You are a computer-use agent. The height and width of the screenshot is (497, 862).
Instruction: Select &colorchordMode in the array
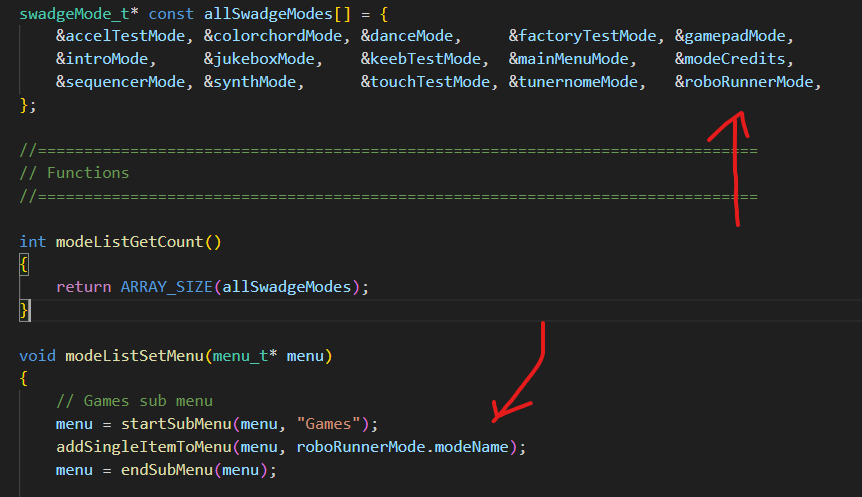(273, 36)
